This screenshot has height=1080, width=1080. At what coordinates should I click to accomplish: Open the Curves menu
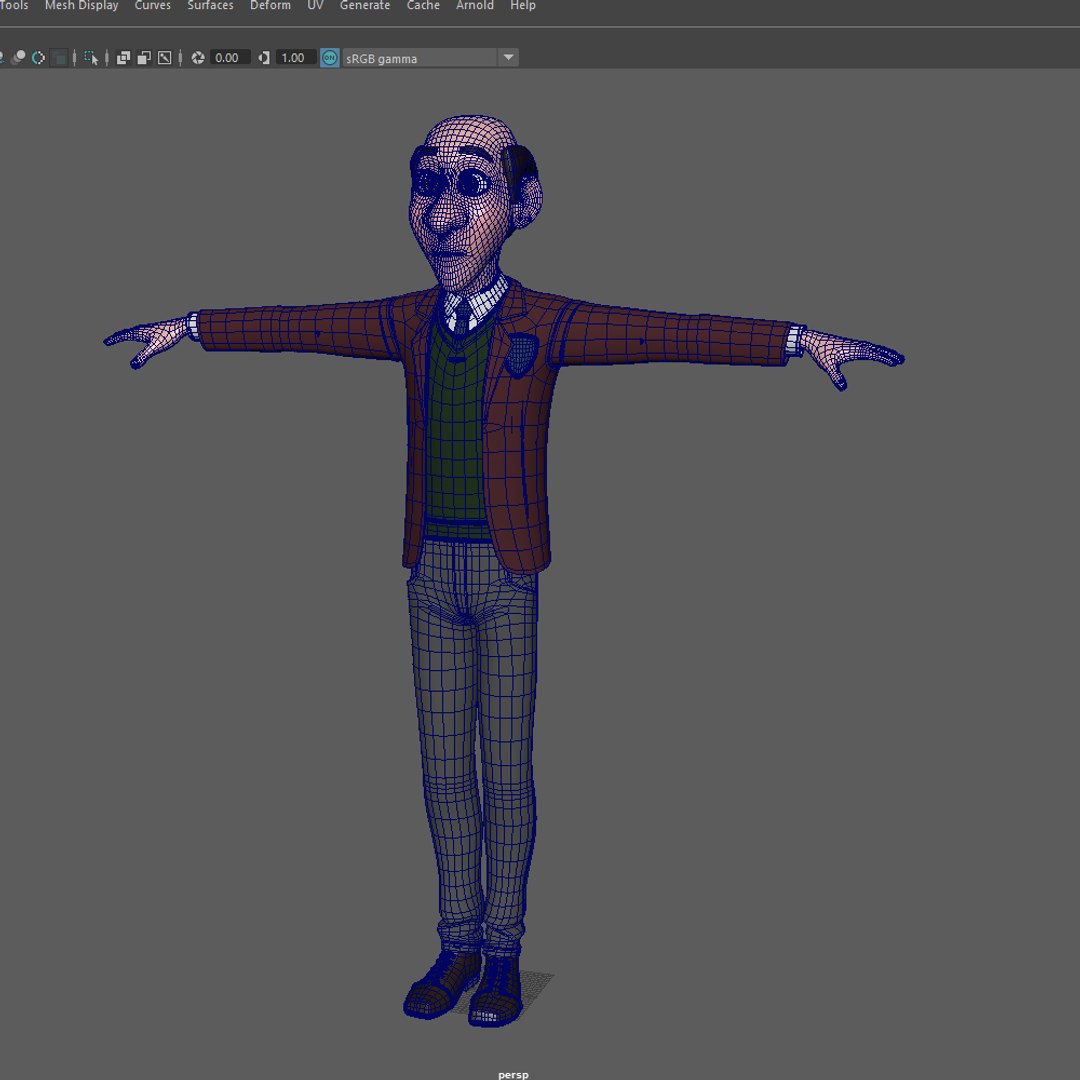coord(152,6)
